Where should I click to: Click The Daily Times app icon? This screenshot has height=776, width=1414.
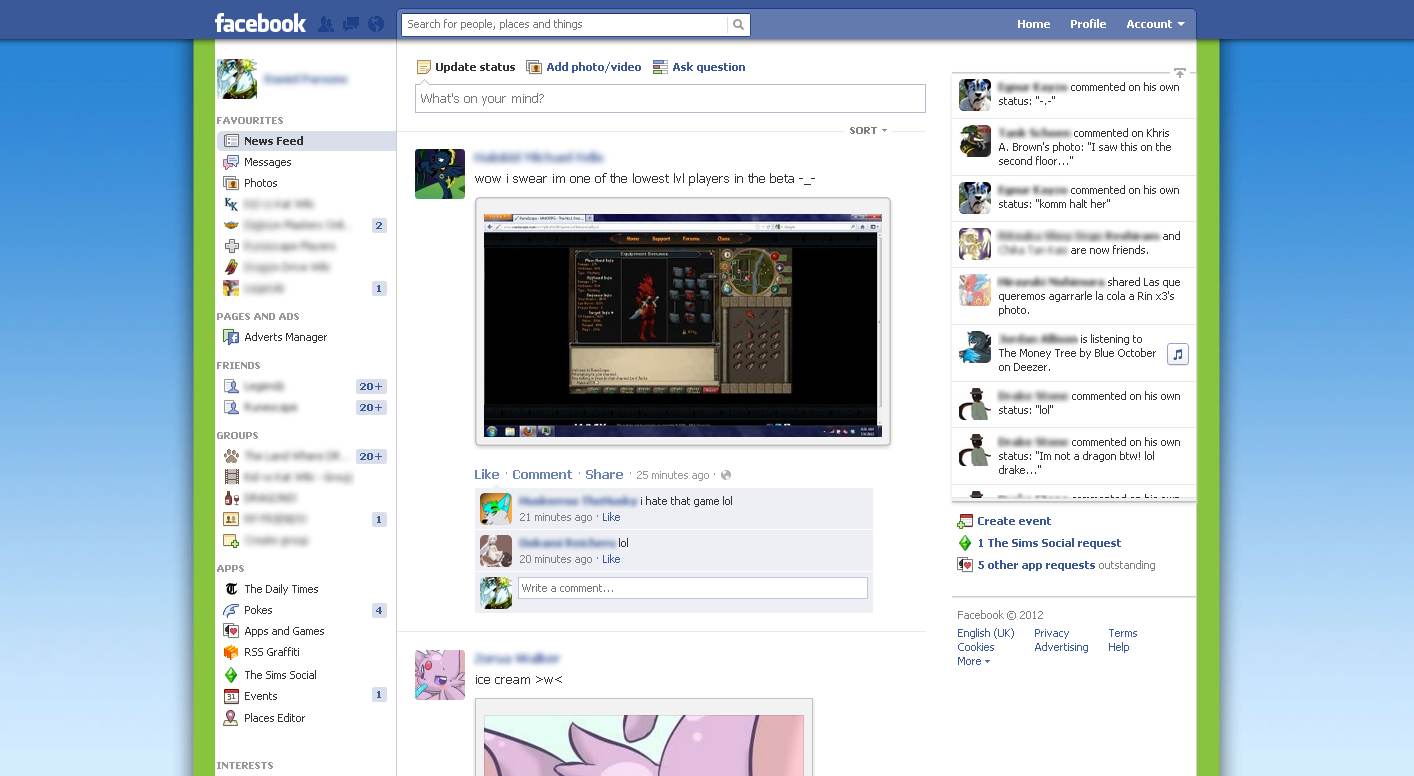click(231, 589)
